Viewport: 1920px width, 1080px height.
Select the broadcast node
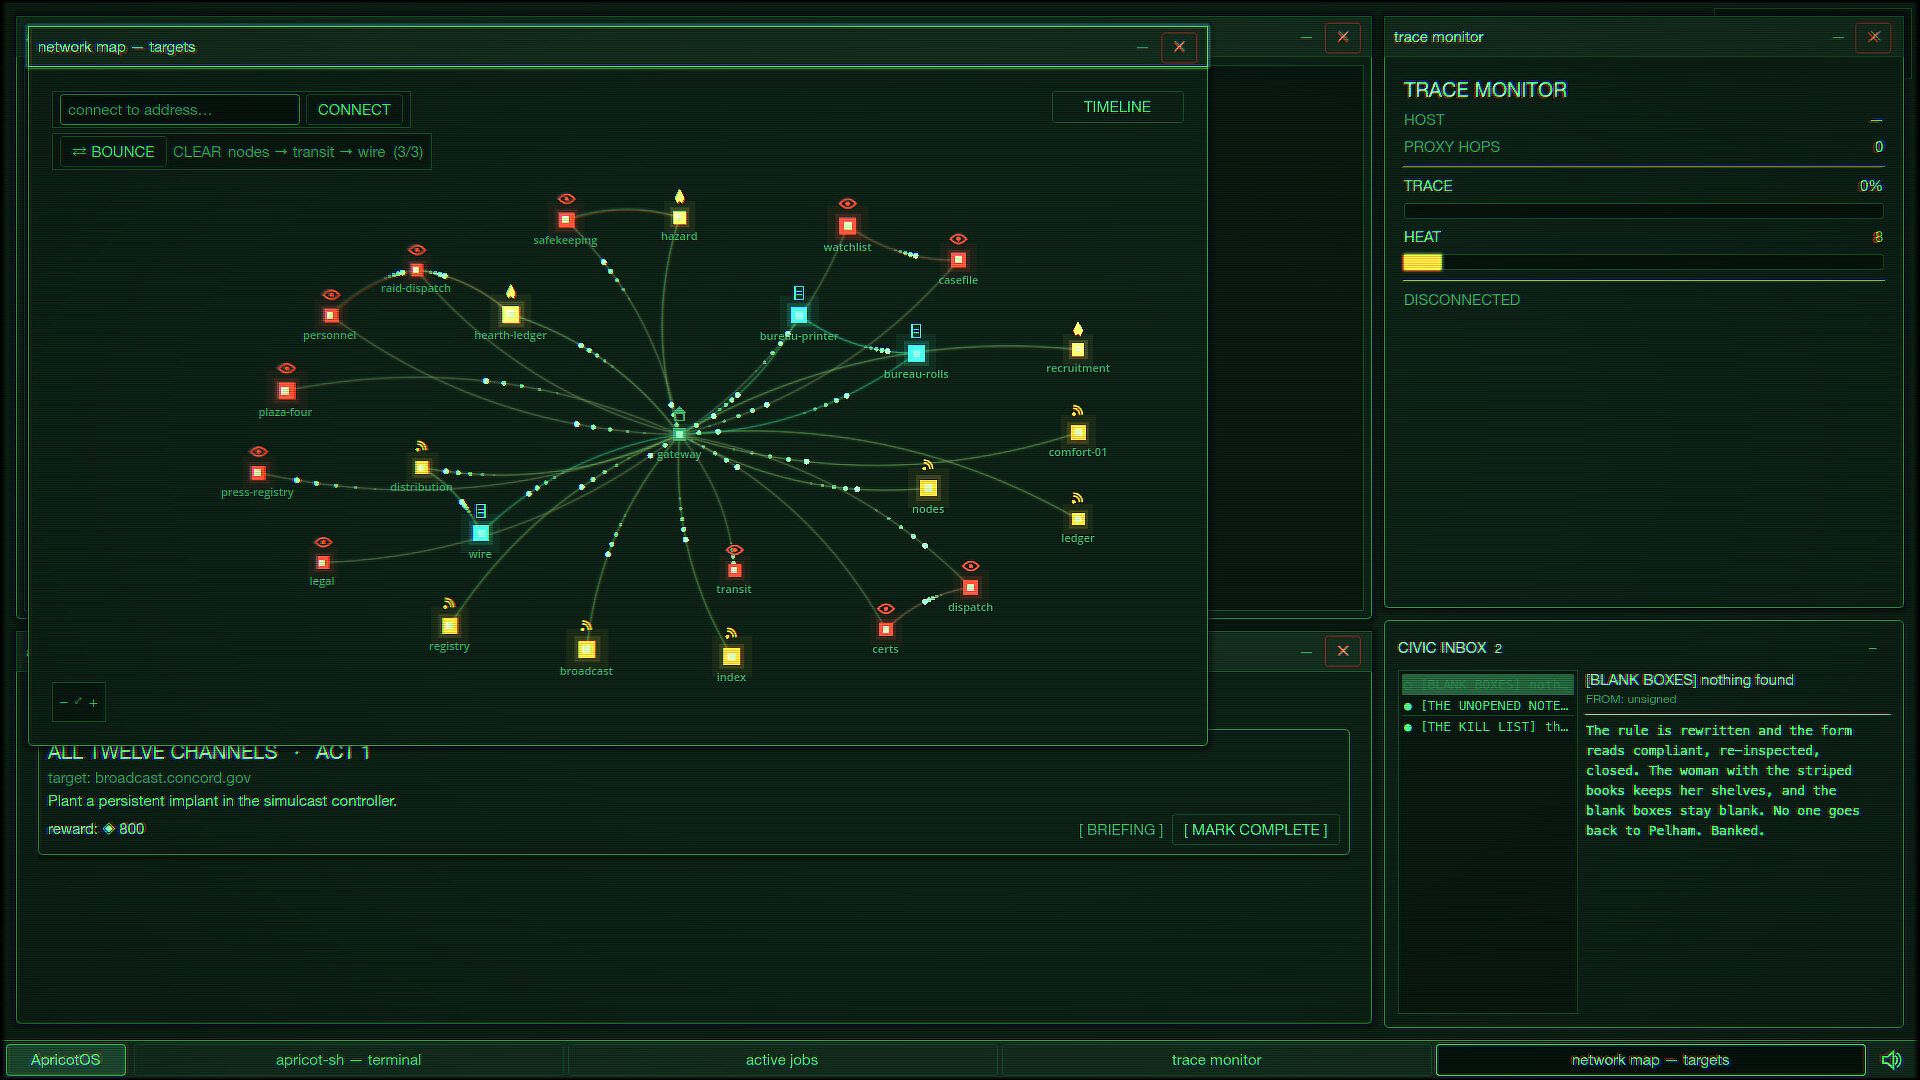click(586, 650)
